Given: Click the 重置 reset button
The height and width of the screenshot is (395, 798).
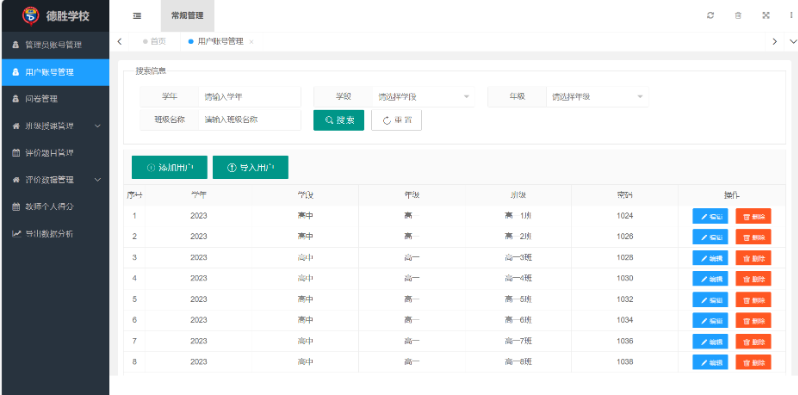Looking at the screenshot, I should (x=396, y=120).
